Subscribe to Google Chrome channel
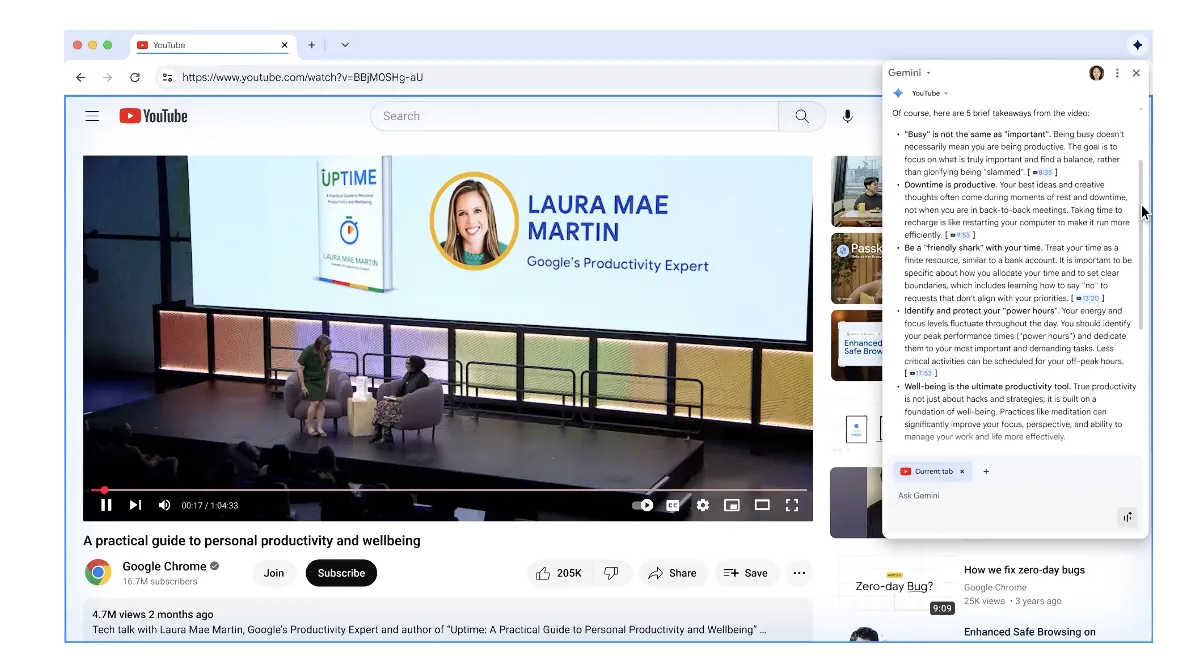Image resolution: width=1188 pixels, height=670 pixels. coord(341,573)
